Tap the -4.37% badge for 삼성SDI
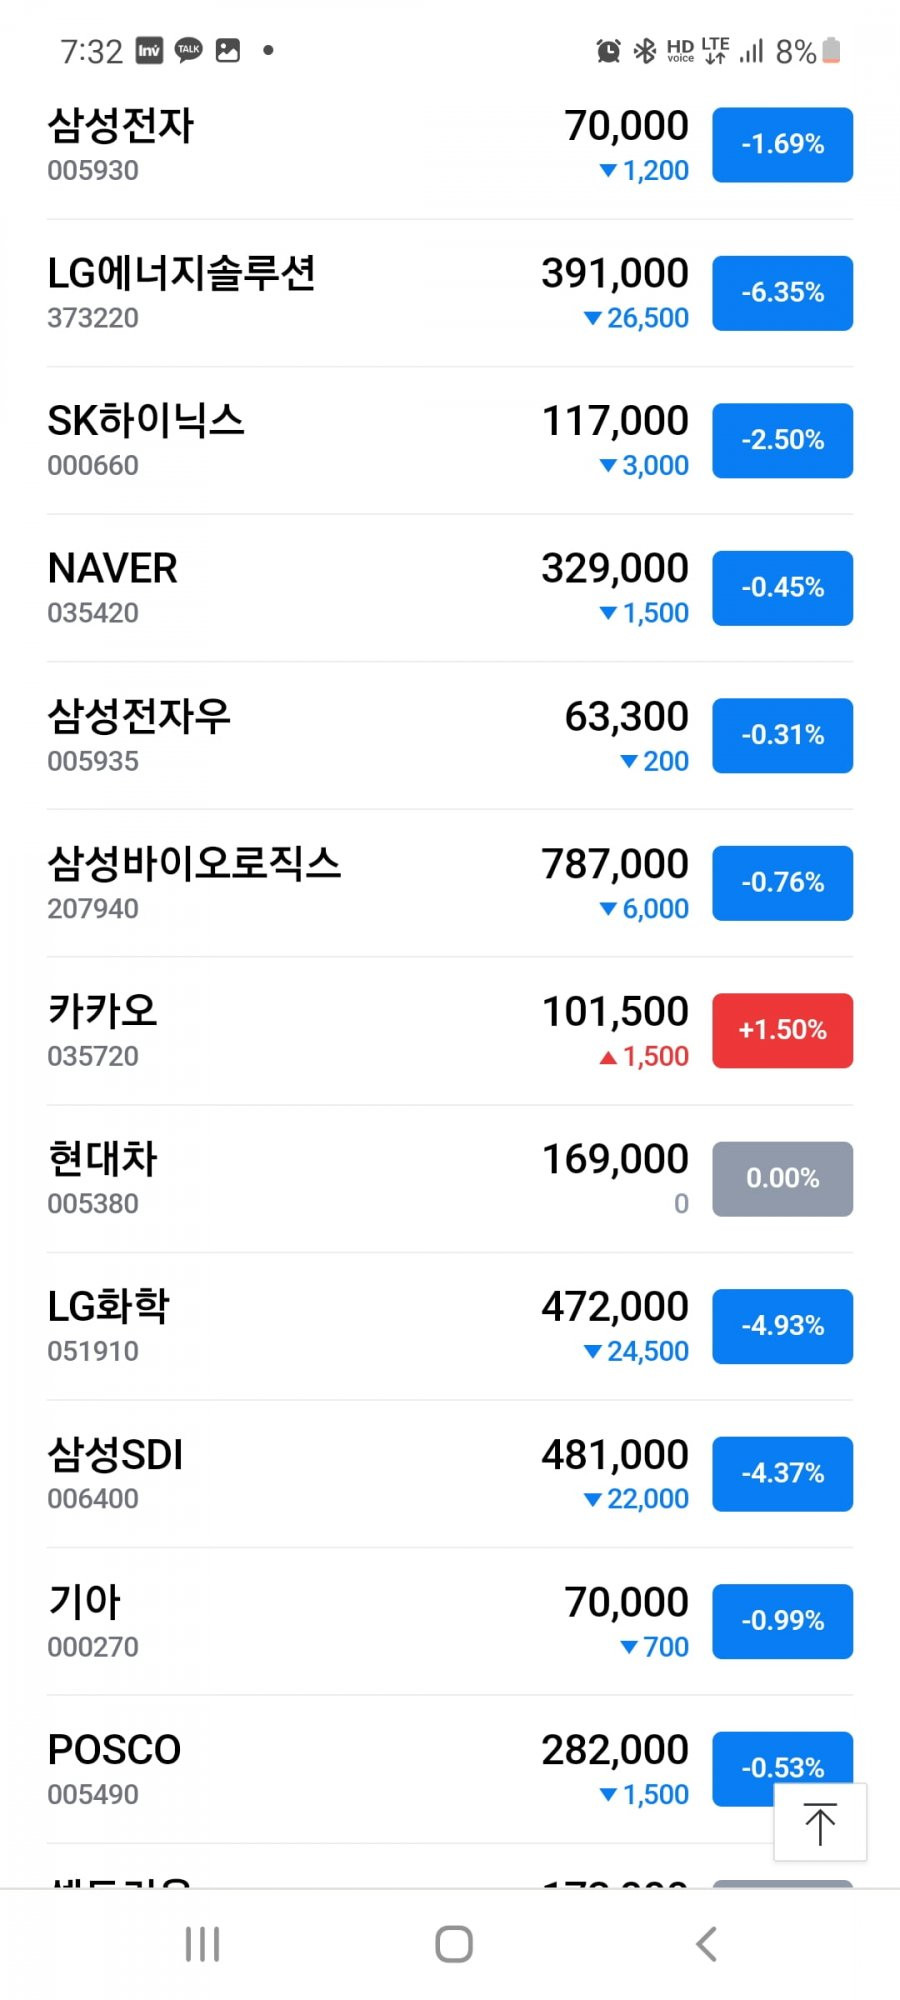Image resolution: width=900 pixels, height=2000 pixels. pos(782,1474)
